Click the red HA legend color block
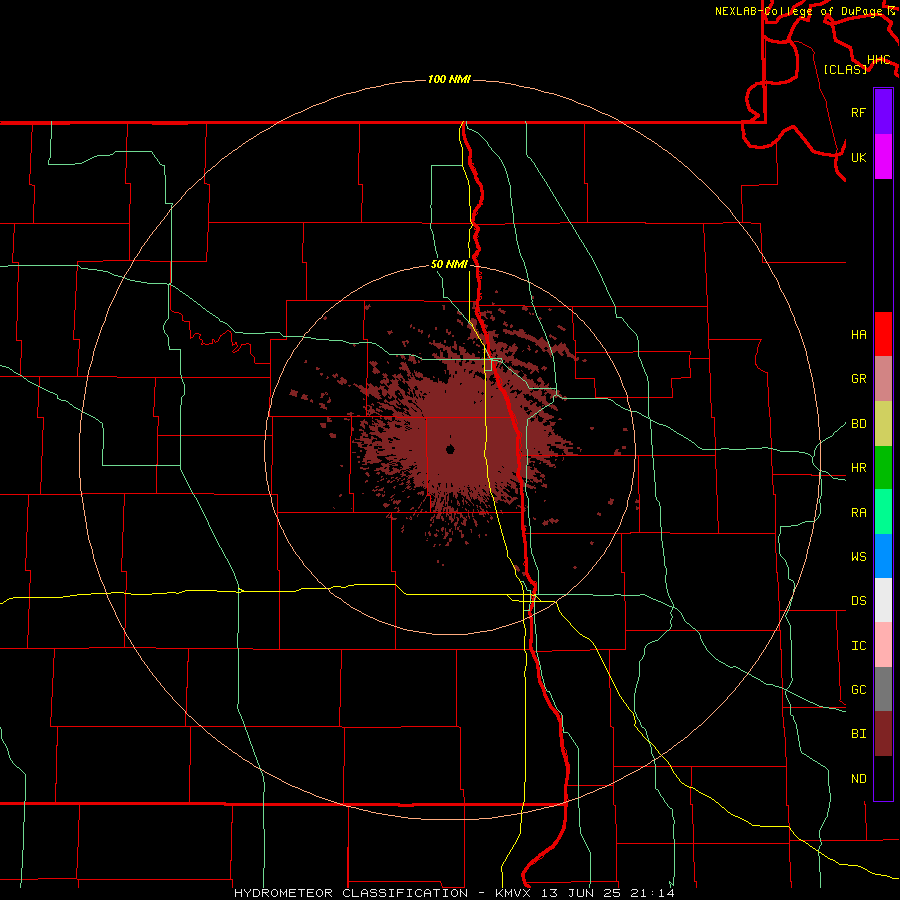 pyautogui.click(x=883, y=334)
